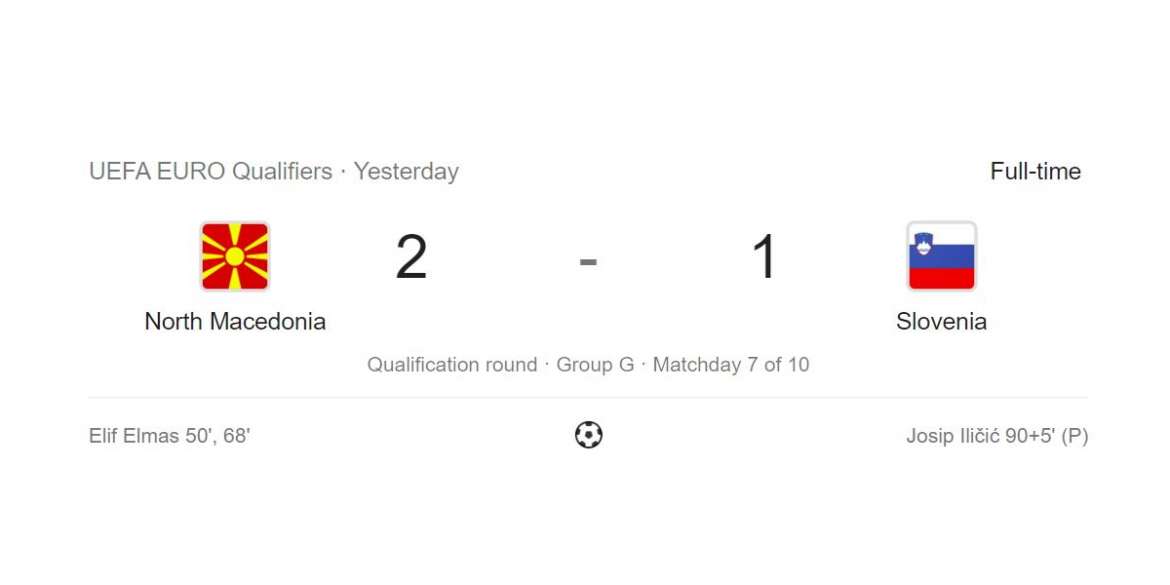The image size is (1170, 585).
Task: Click the 90+5' goal time
Action: (x=1033, y=436)
